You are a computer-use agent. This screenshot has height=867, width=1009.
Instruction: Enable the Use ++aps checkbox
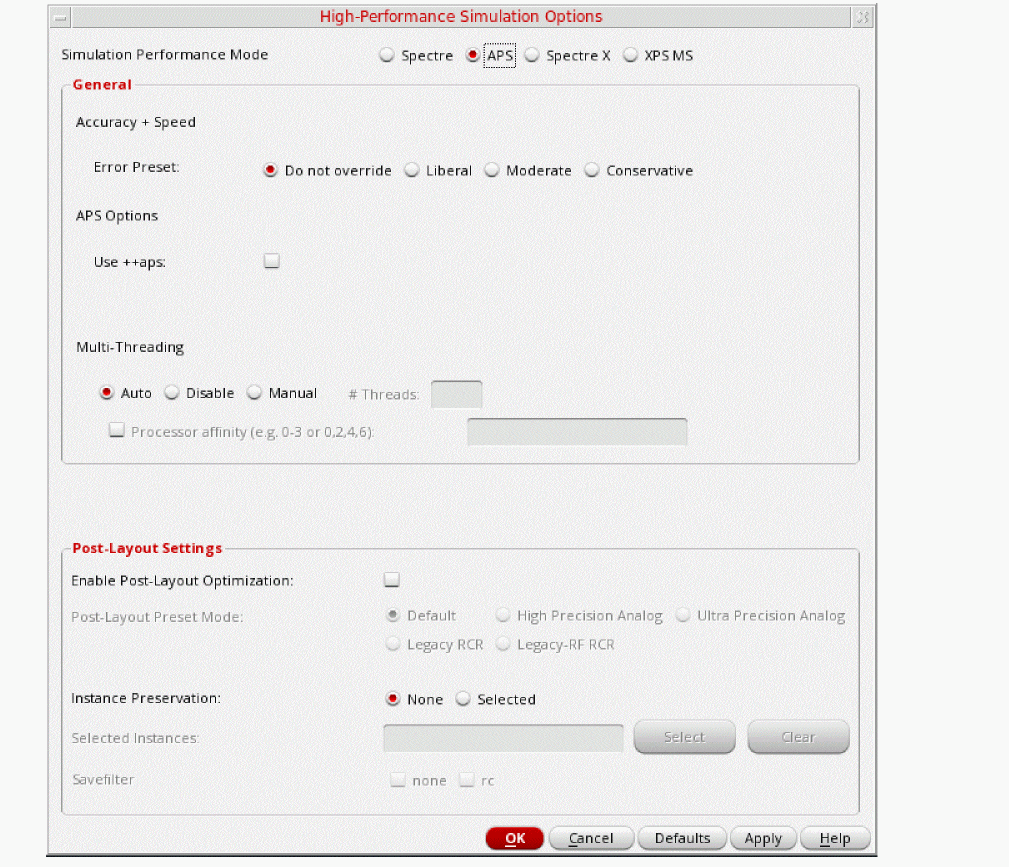pyautogui.click(x=272, y=261)
